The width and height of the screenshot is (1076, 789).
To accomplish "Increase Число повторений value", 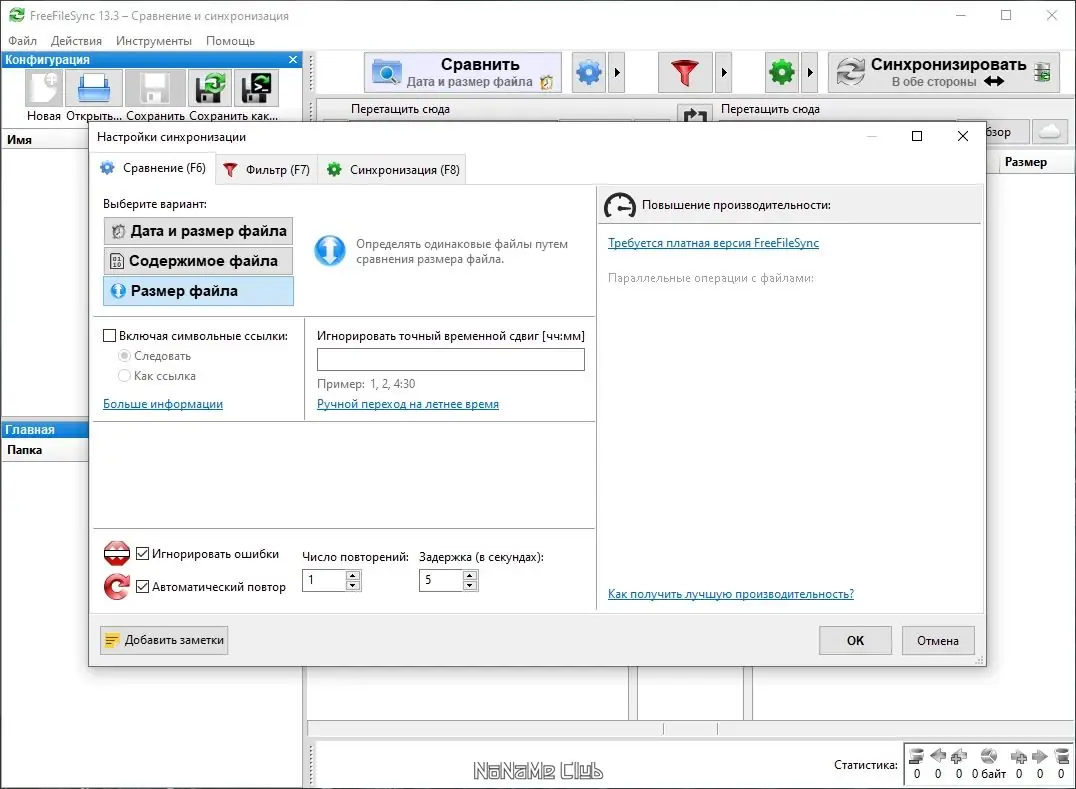I will [353, 576].
